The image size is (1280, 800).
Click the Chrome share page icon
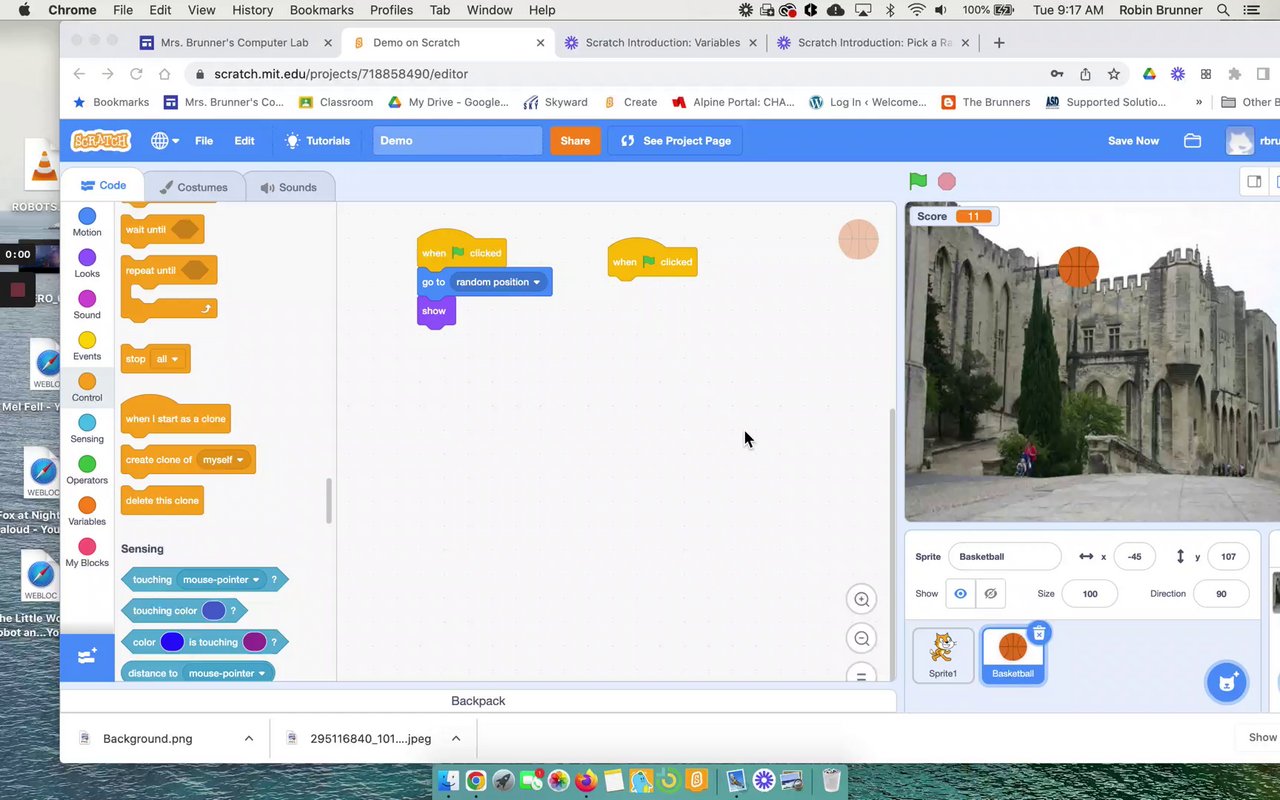tap(1085, 74)
